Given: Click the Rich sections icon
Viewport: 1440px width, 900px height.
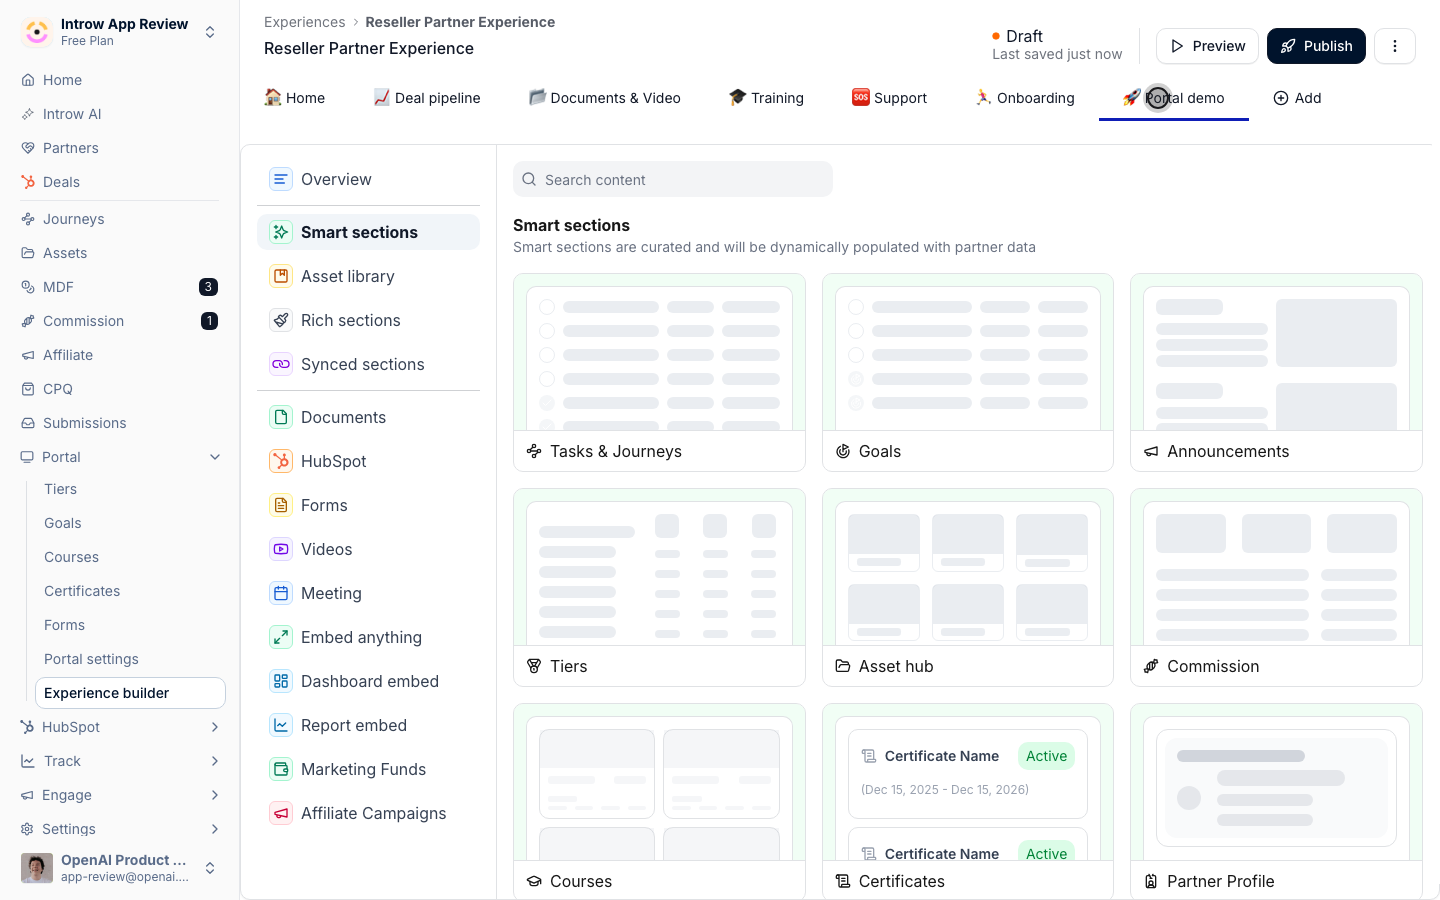Looking at the screenshot, I should pos(281,320).
